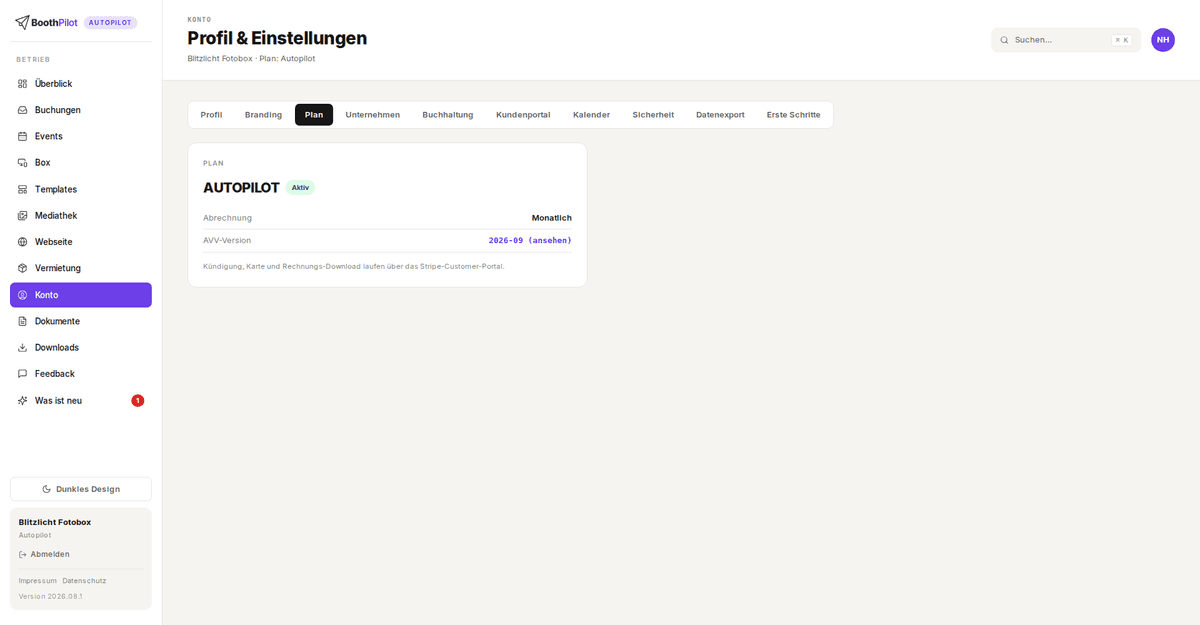Screen dimensions: 1200x625
Task: Go to Überblick in the sidebar
Action: [x=81, y=84]
